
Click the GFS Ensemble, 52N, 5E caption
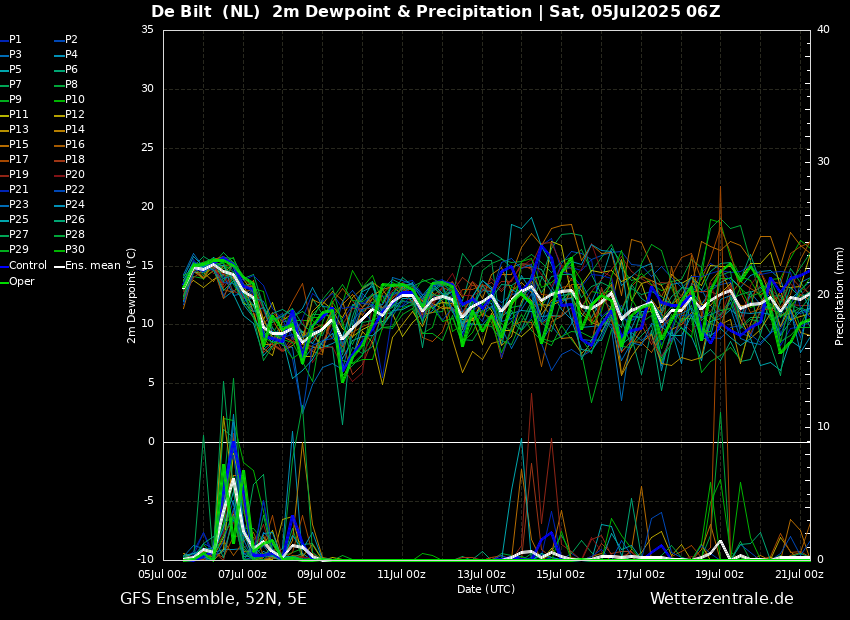213,599
